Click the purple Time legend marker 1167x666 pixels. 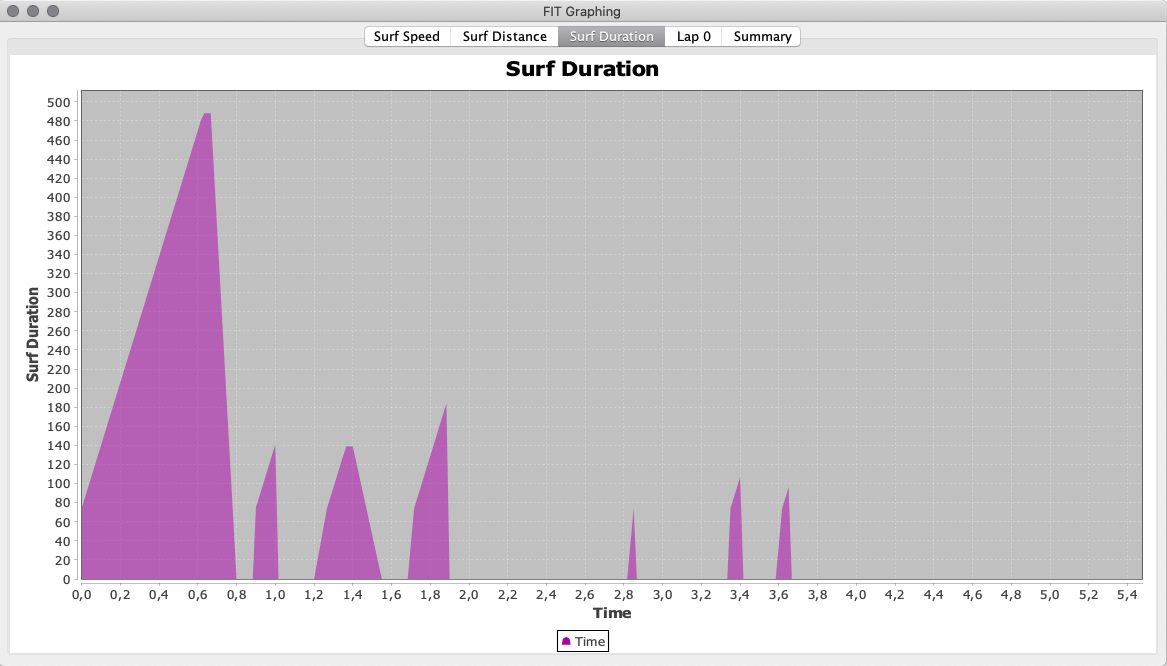(x=566, y=641)
